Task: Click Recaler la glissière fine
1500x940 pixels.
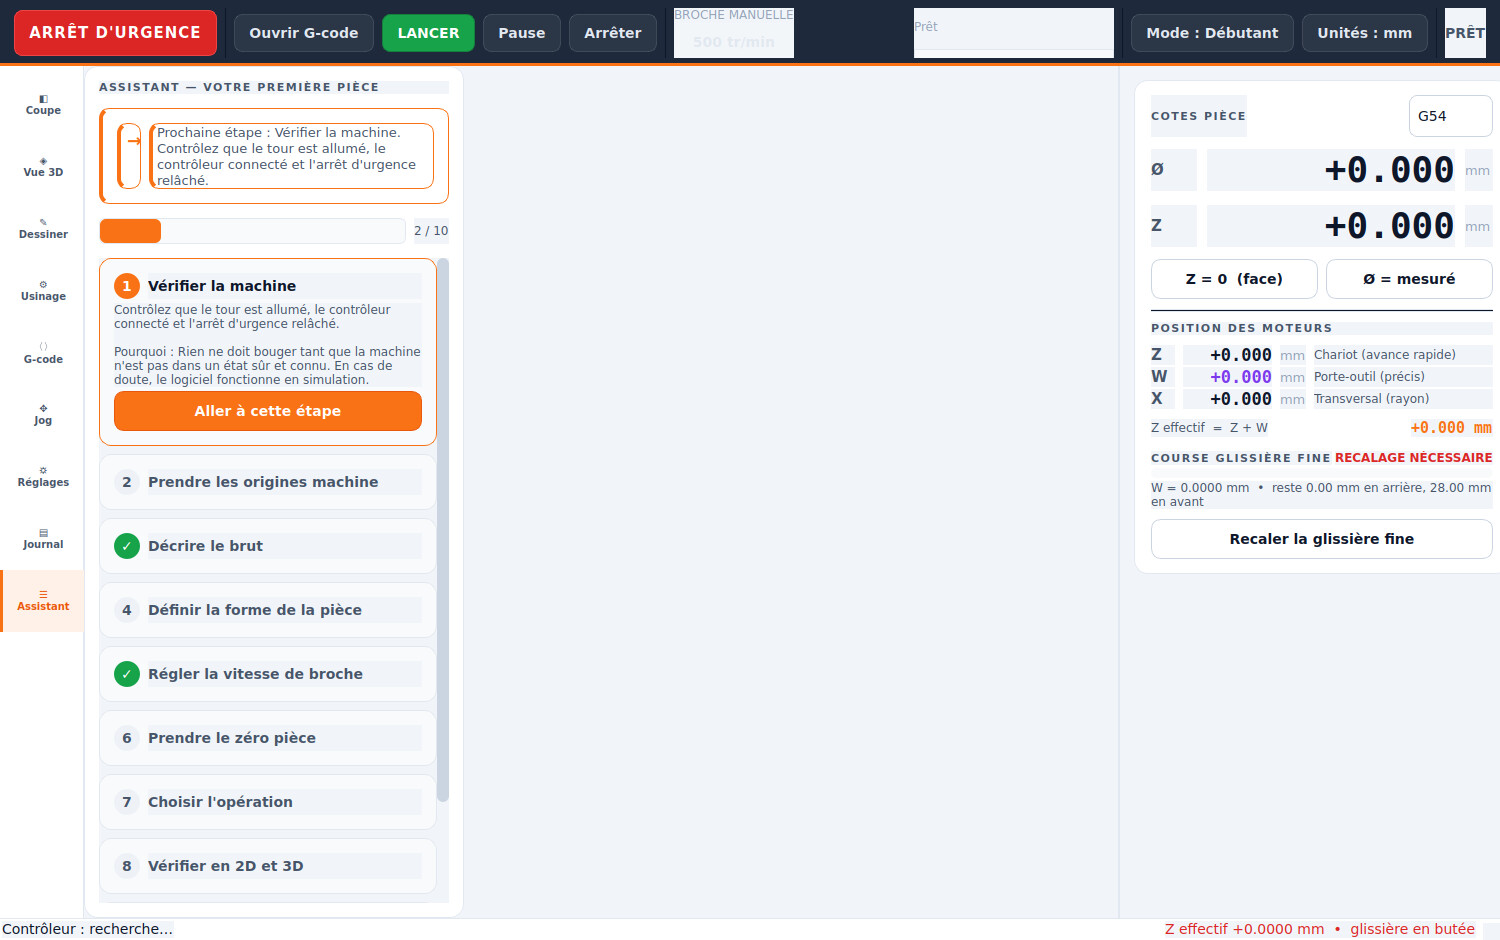Action: point(1322,539)
